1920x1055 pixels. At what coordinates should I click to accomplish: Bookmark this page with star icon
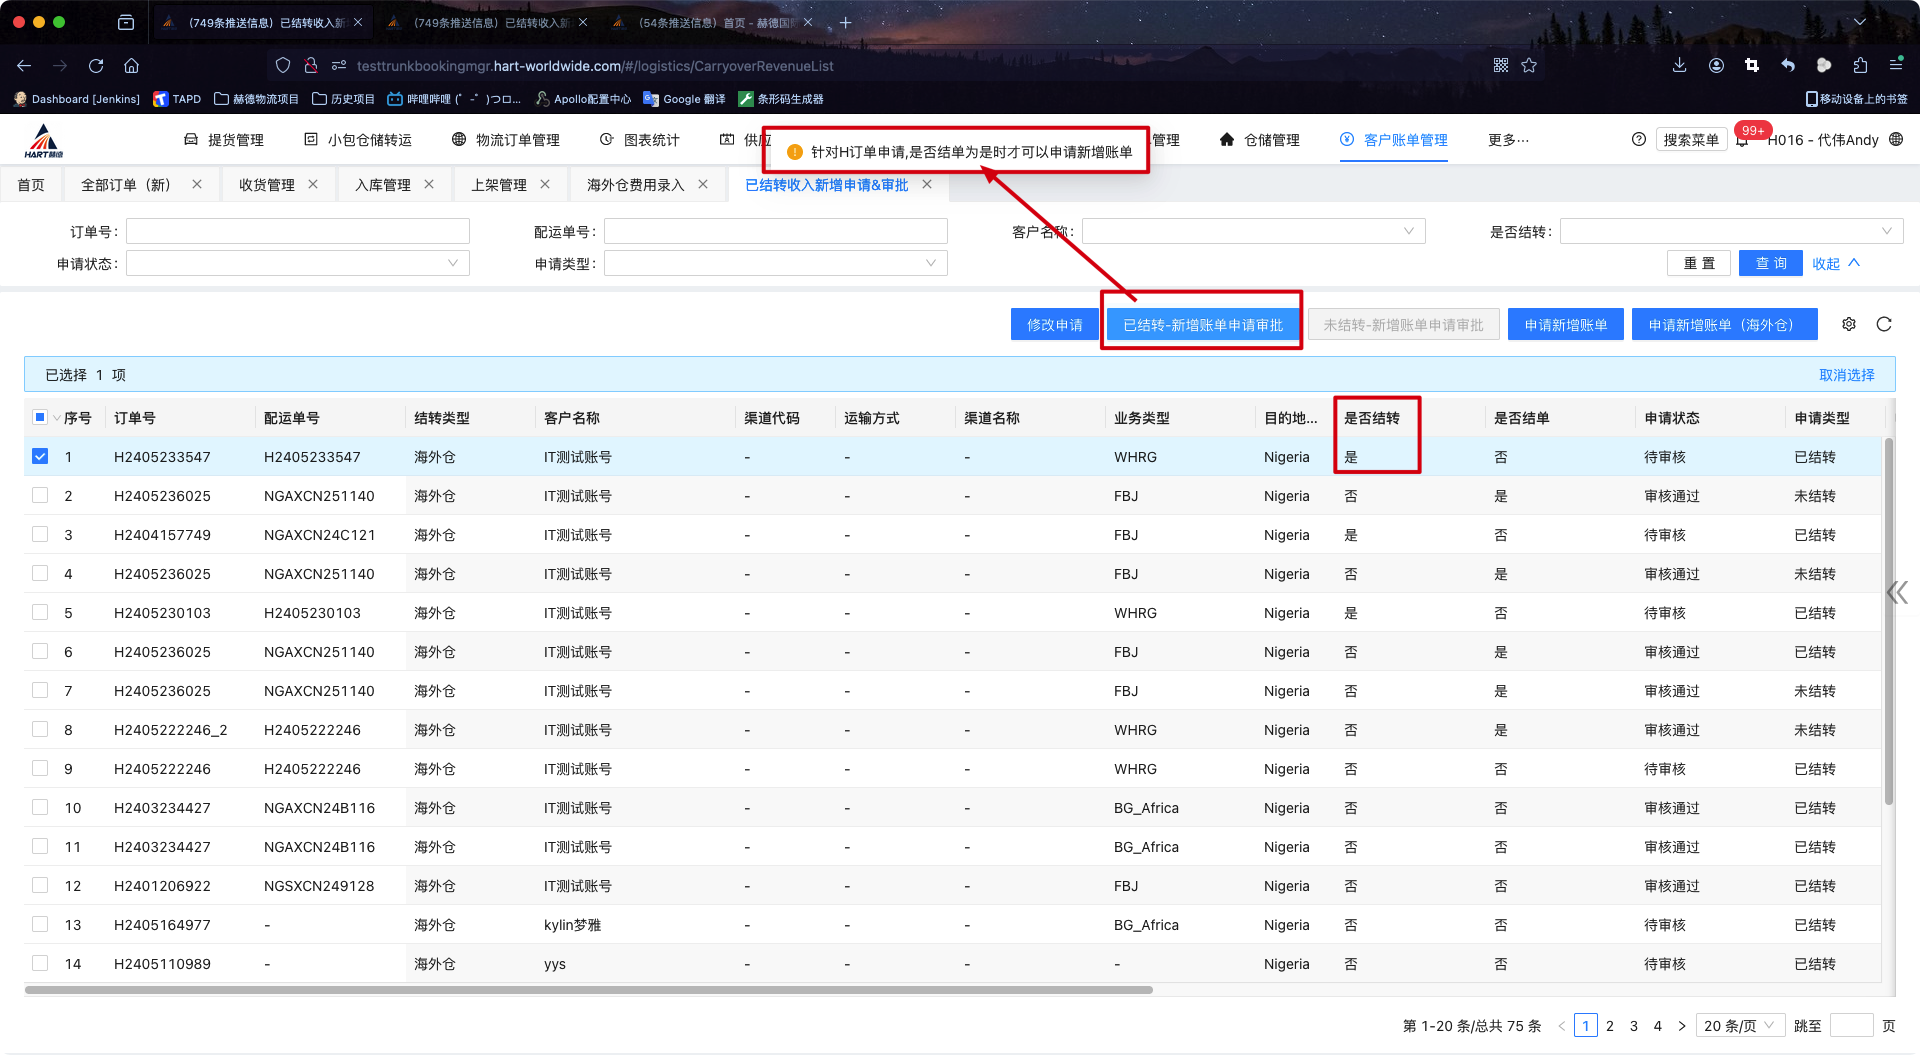[1529, 66]
